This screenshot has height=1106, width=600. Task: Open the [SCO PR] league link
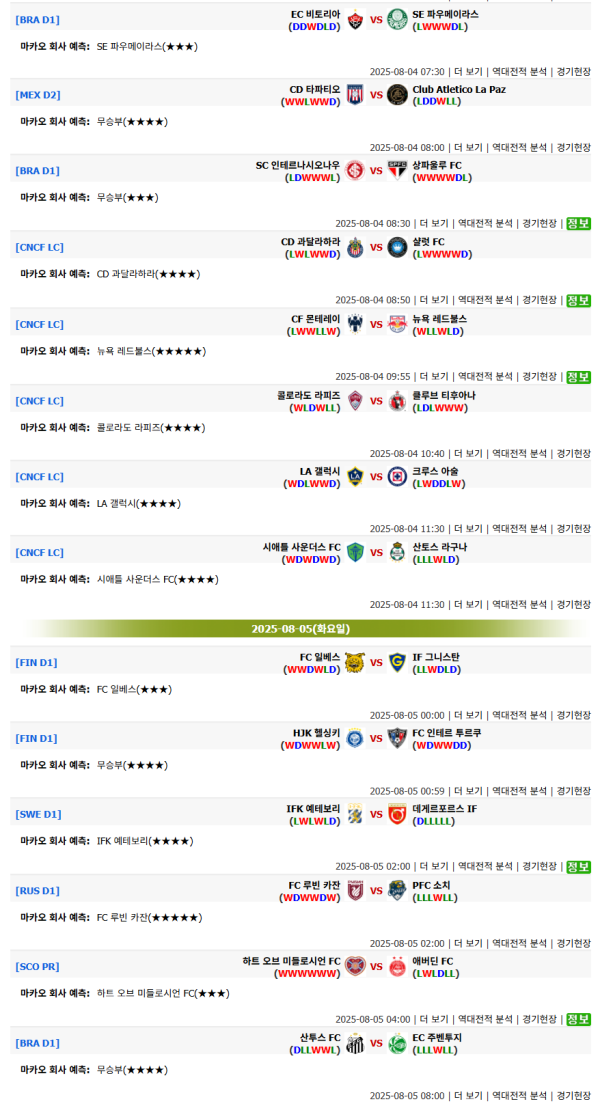37,967
